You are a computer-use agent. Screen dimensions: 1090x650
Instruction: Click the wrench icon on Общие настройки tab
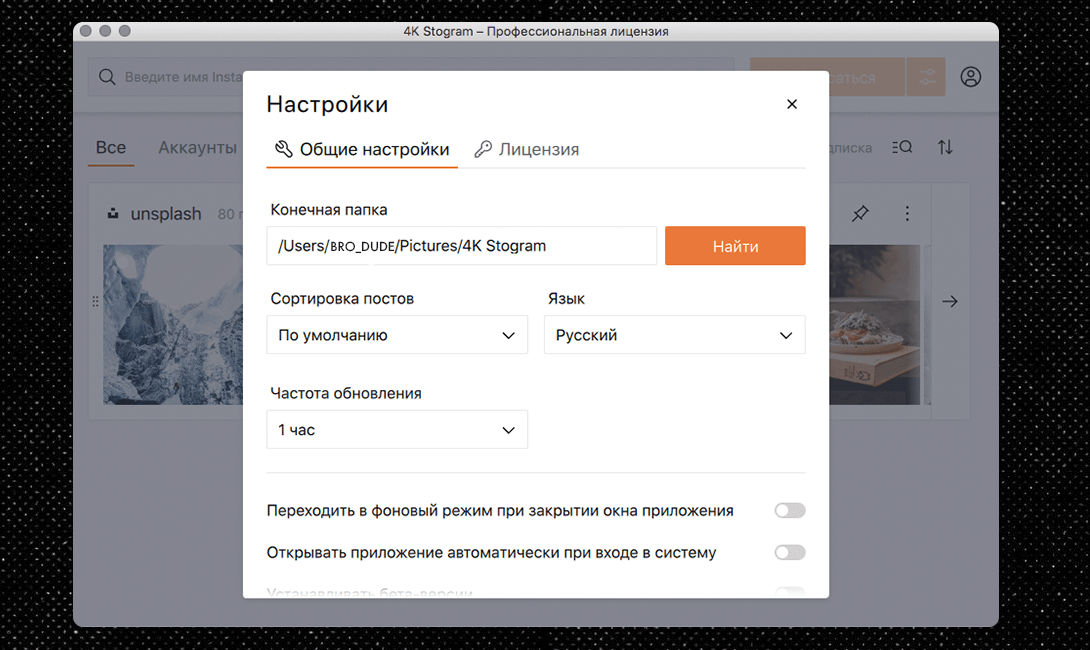tap(283, 149)
